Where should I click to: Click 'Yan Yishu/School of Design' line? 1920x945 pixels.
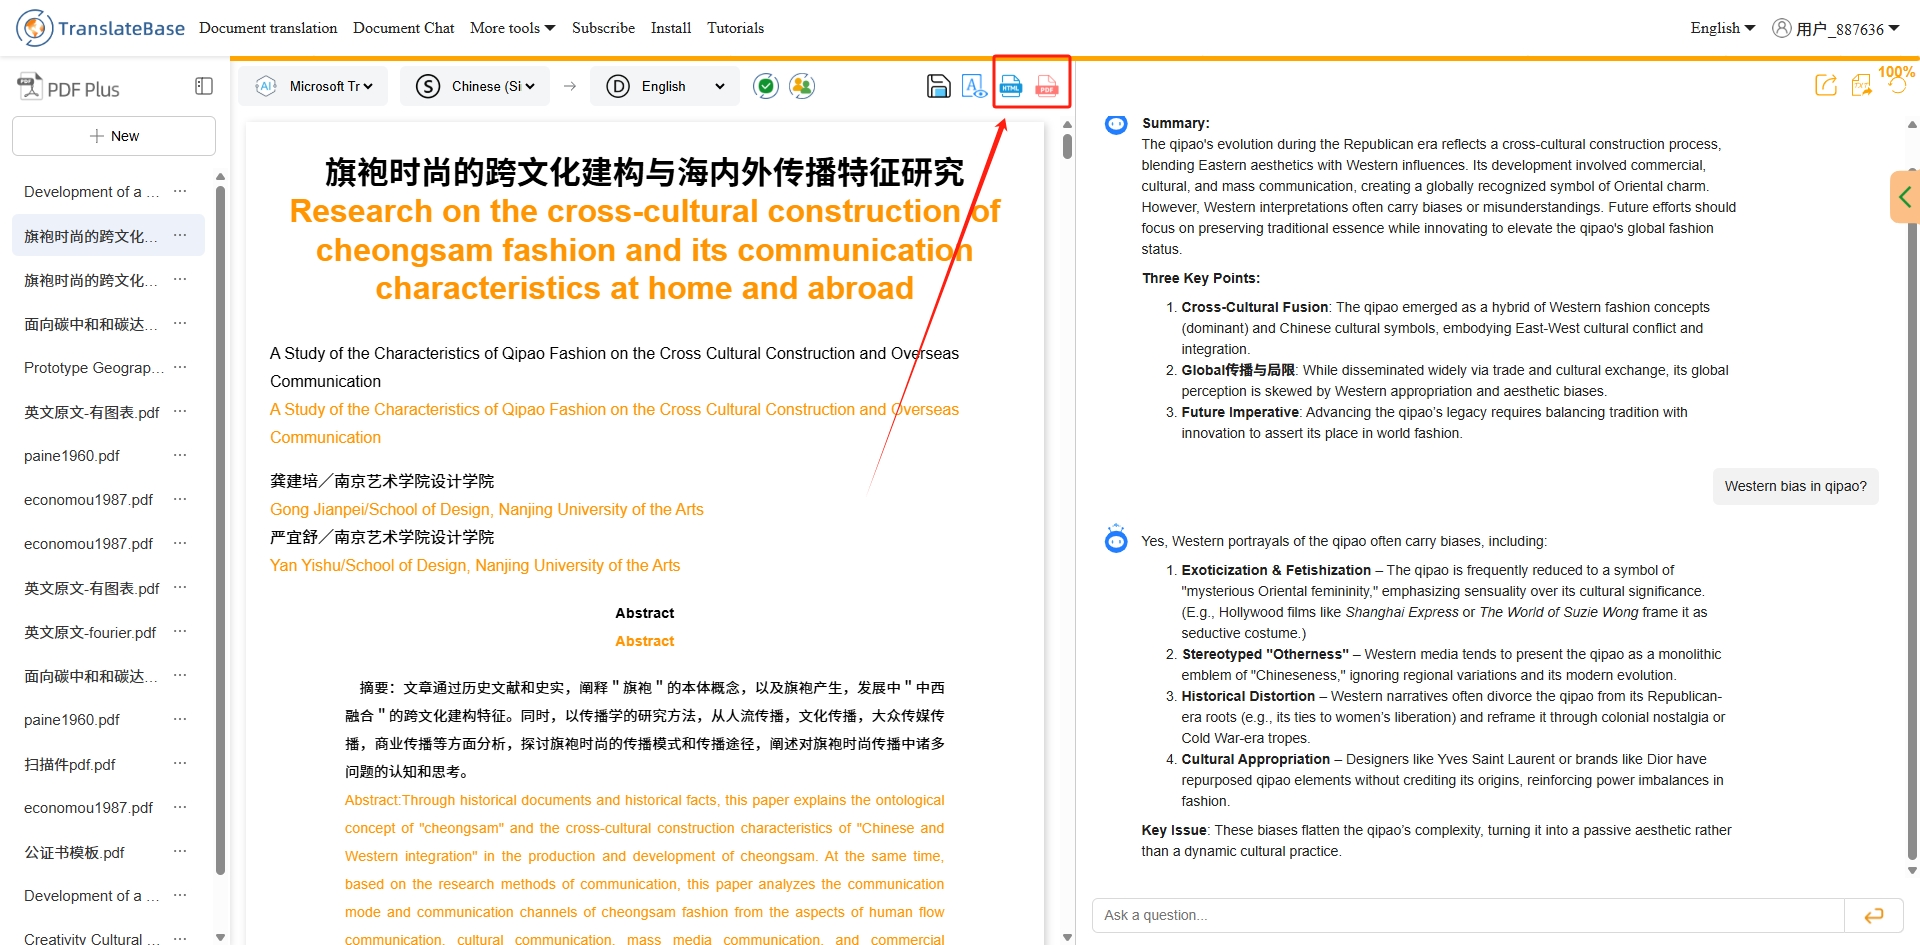click(475, 565)
